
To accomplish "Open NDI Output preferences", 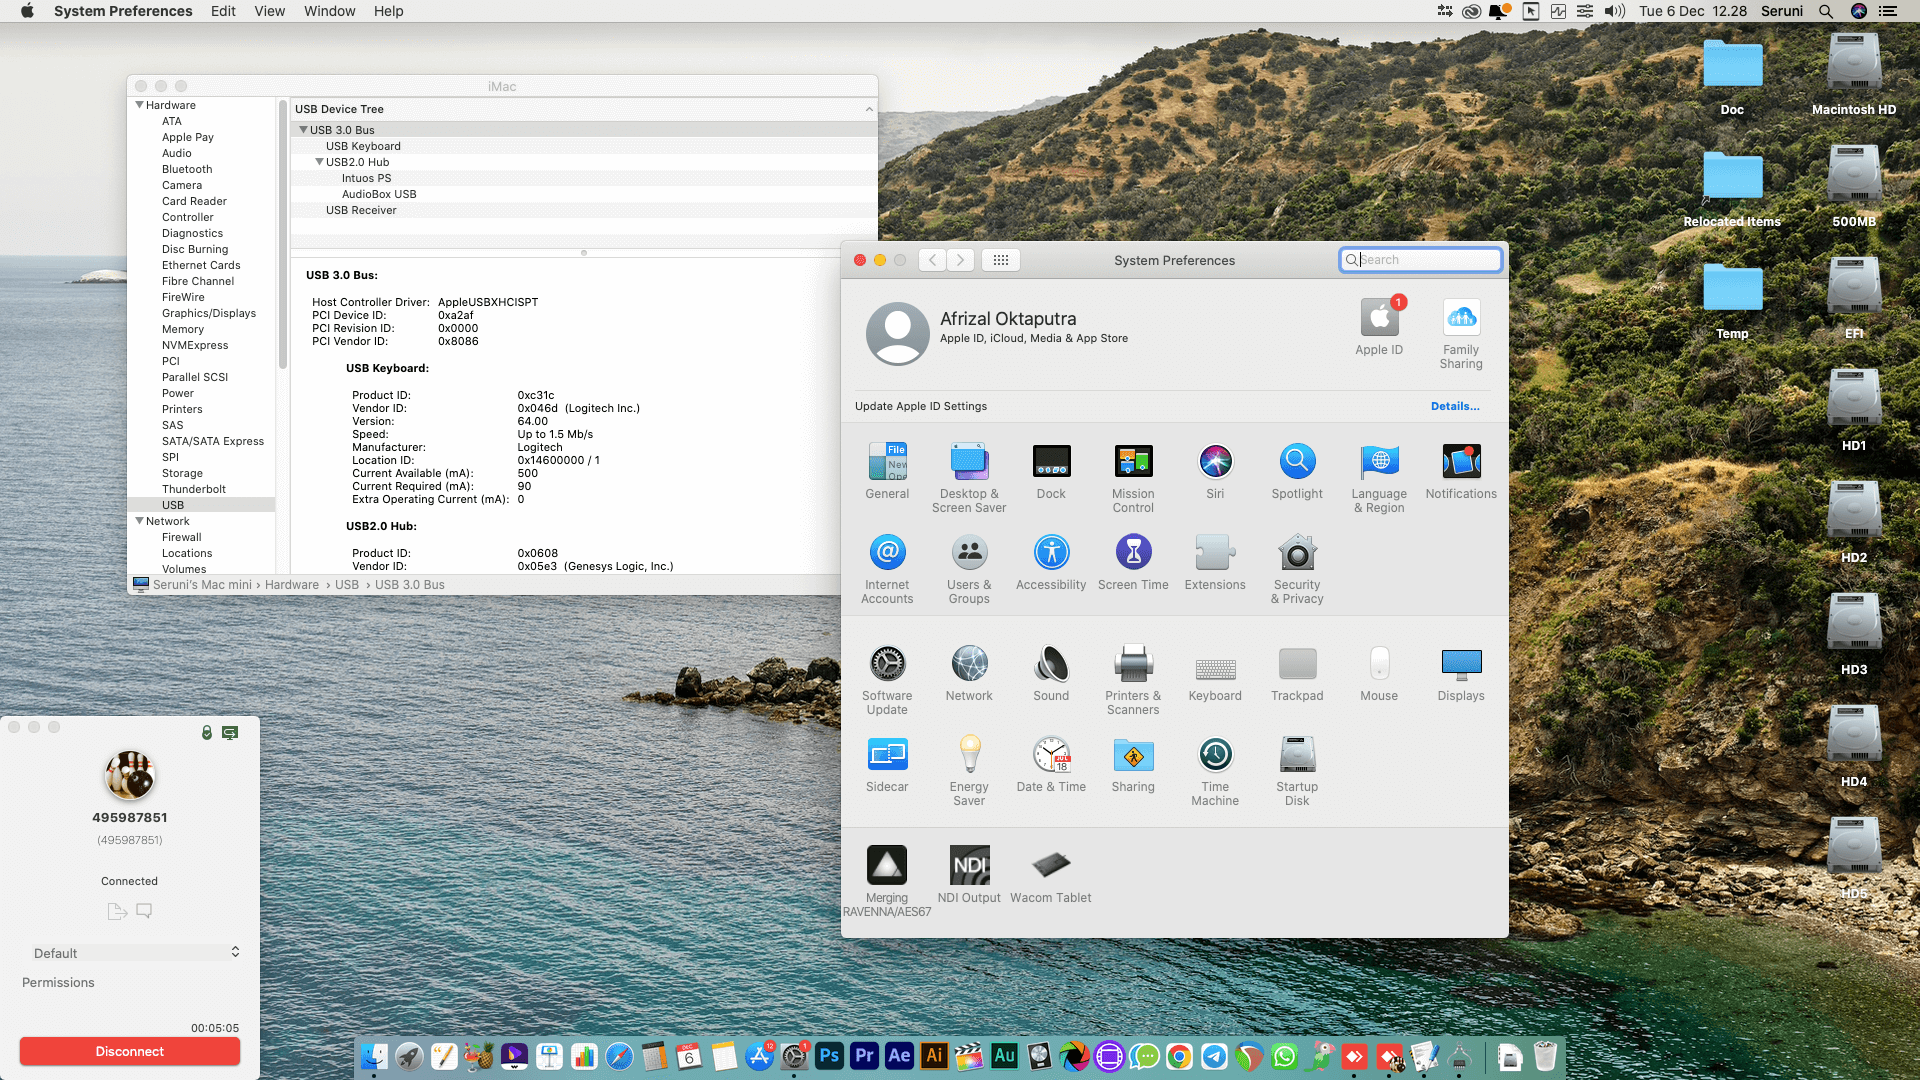I will [968, 866].
